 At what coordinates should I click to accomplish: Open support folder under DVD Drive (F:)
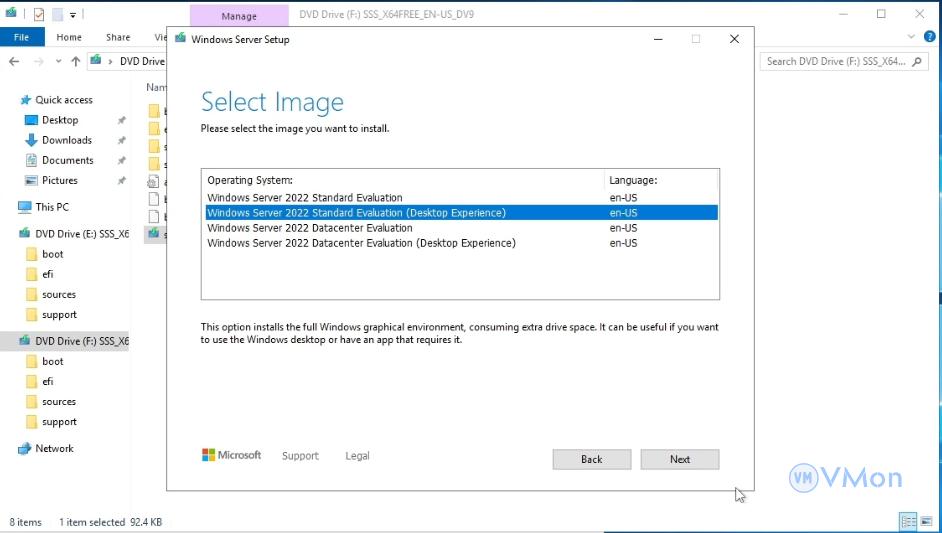[59, 422]
